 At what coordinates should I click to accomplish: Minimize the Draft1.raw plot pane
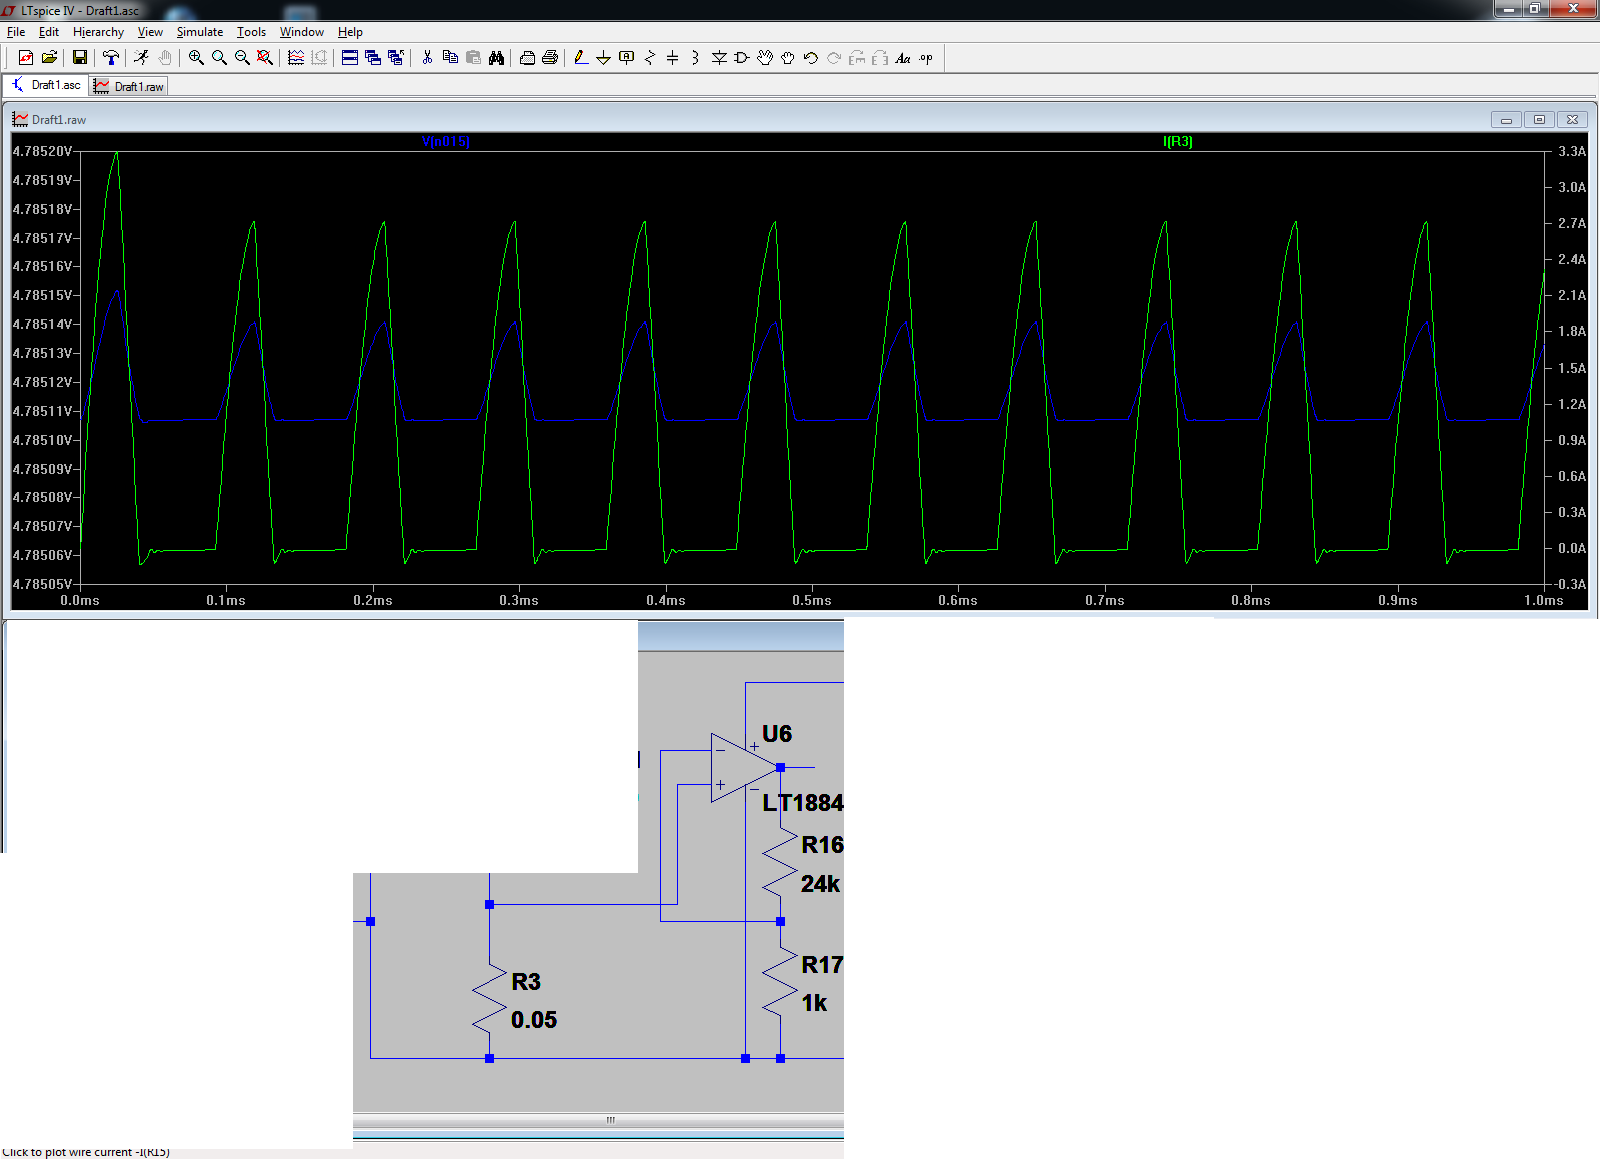pos(1506,120)
